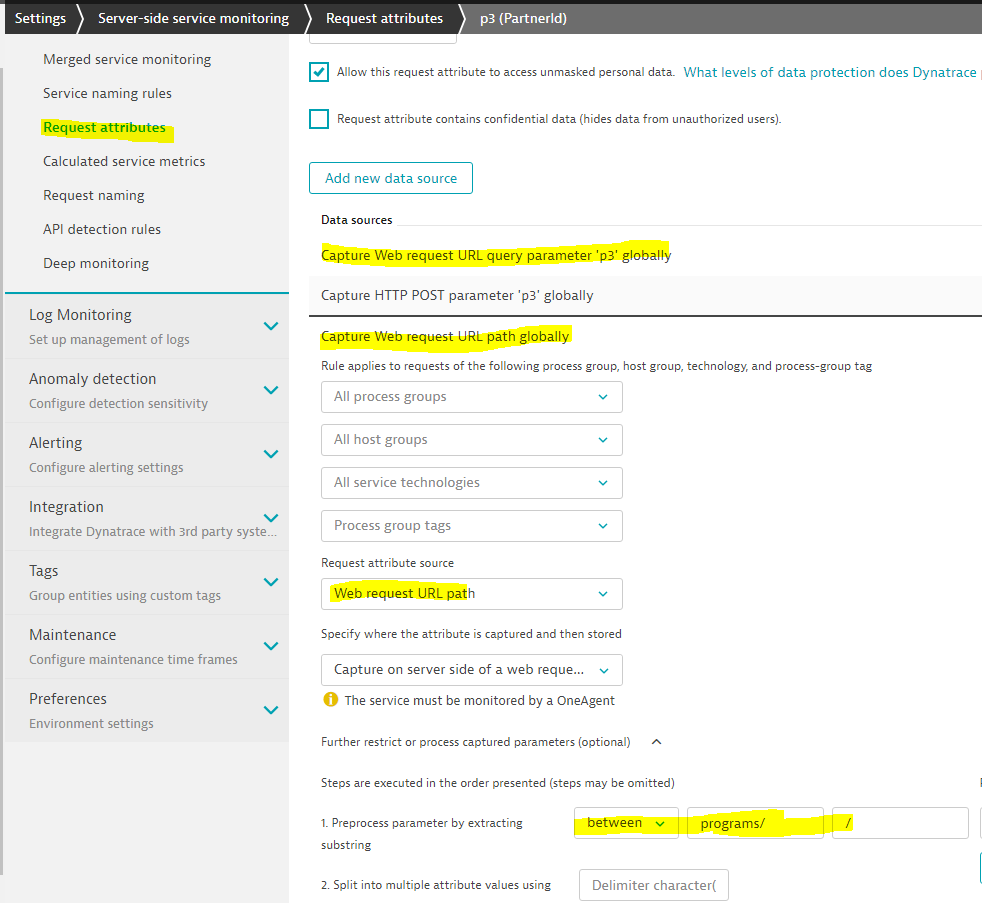Expand the Anomaly detection section chevron
The height and width of the screenshot is (903, 982).
(270, 390)
